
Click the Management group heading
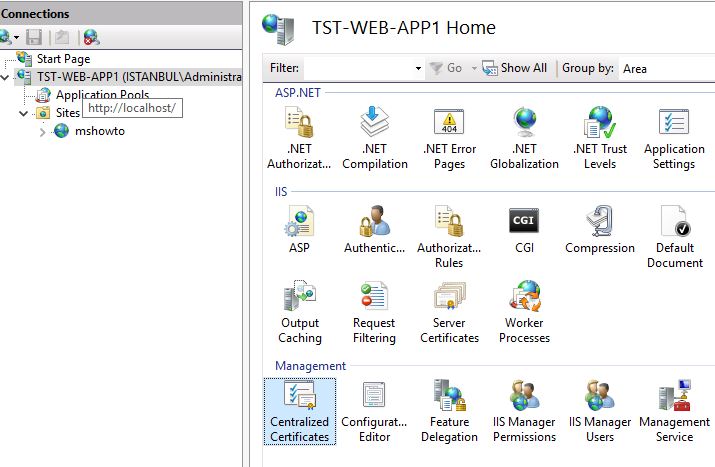[310, 366]
